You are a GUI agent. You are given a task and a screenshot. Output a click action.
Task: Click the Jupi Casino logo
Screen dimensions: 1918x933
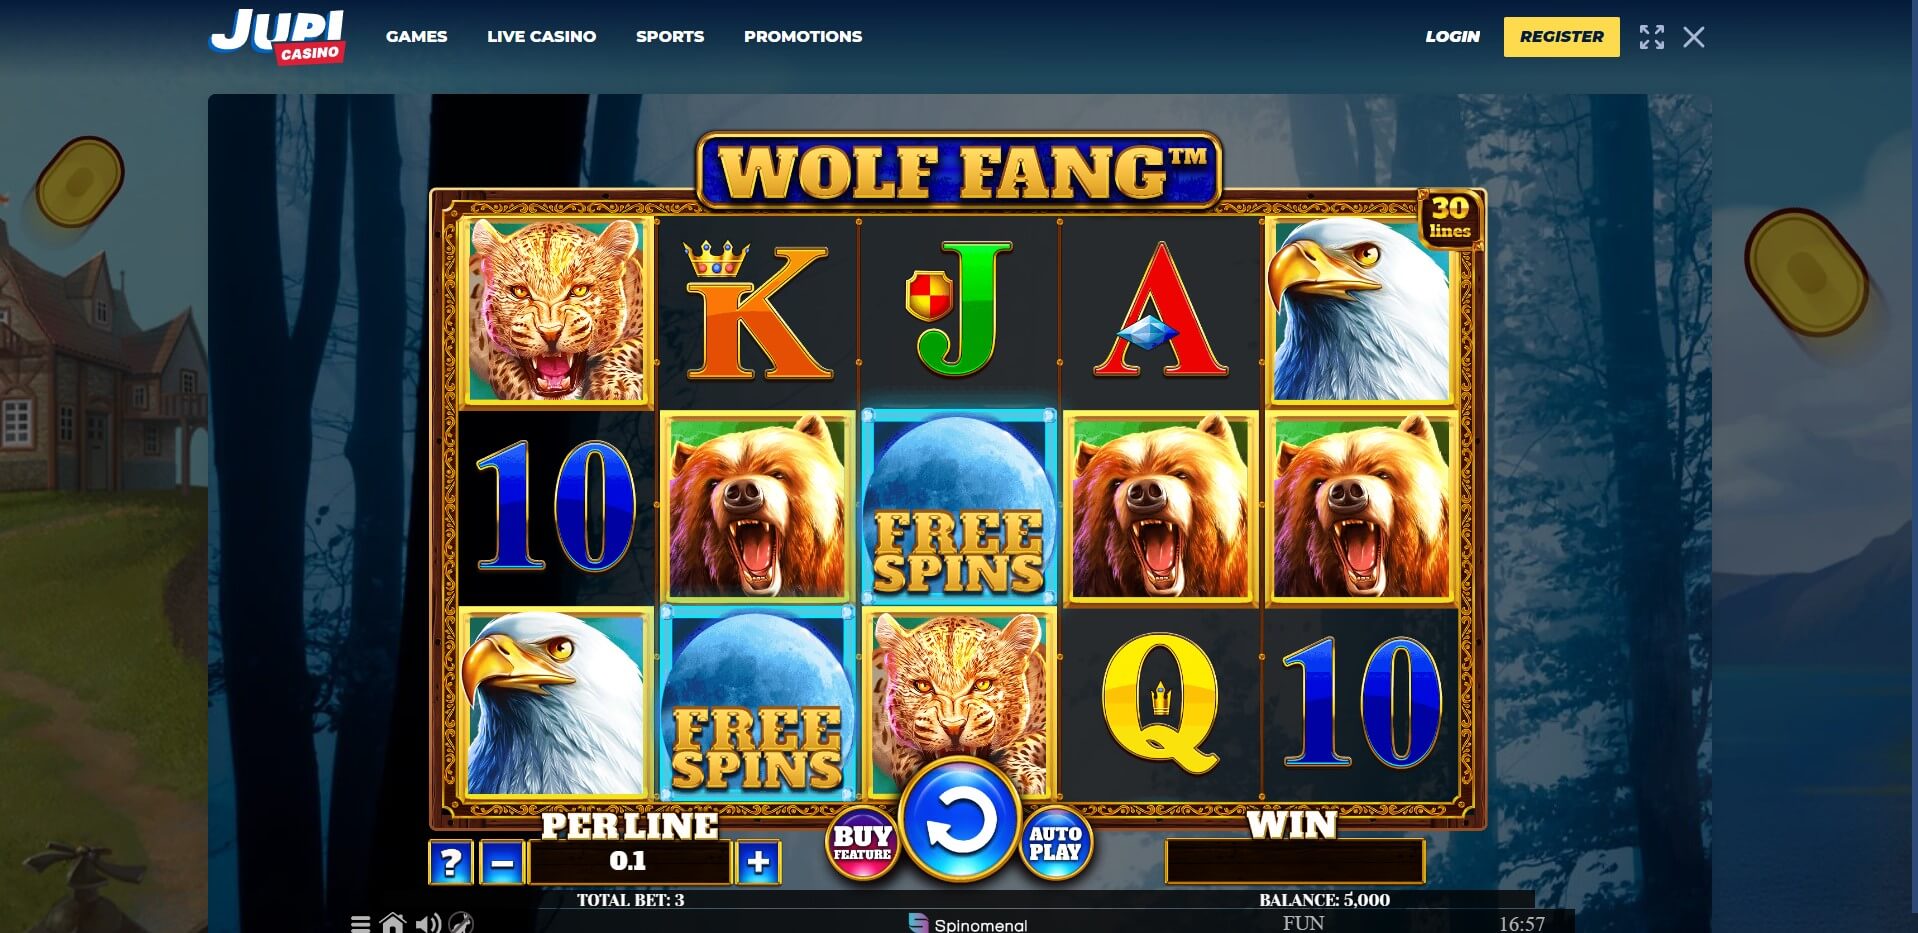pyautogui.click(x=278, y=36)
